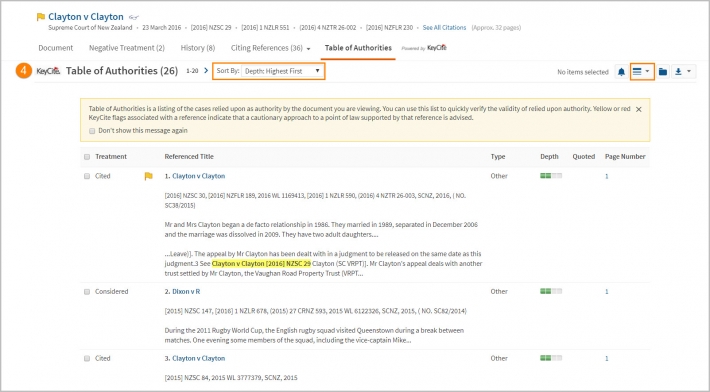Image resolution: width=710 pixels, height=392 pixels.
Task: Open the Clayton v Clayton page title link
Action: 86,17
